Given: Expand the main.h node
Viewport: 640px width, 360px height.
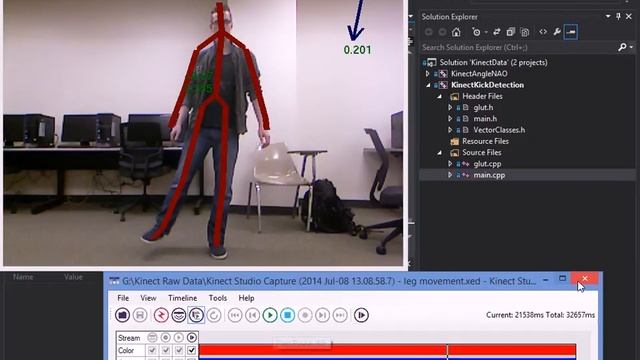Looking at the screenshot, I should [450, 119].
